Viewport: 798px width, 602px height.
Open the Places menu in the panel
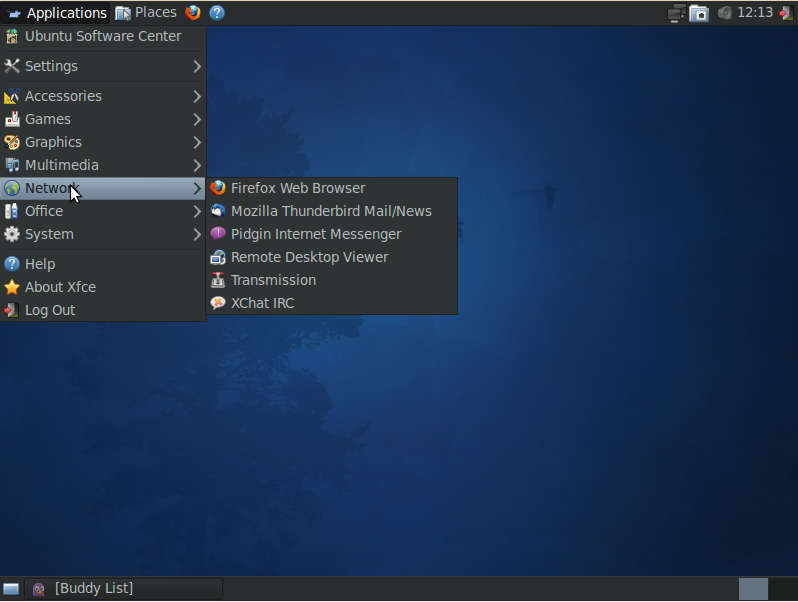[146, 13]
